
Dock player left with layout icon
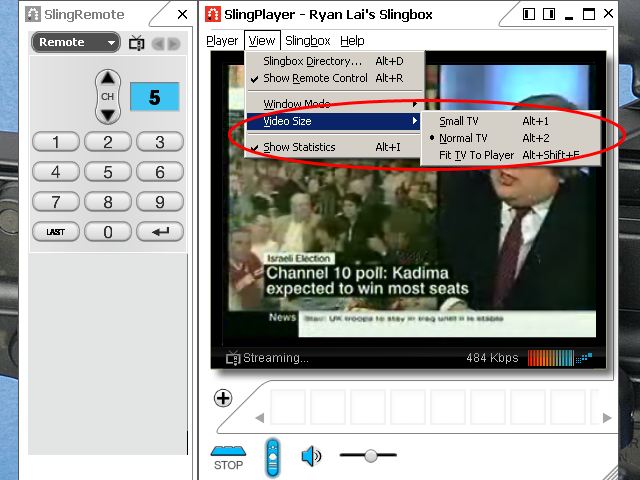[x=529, y=14]
